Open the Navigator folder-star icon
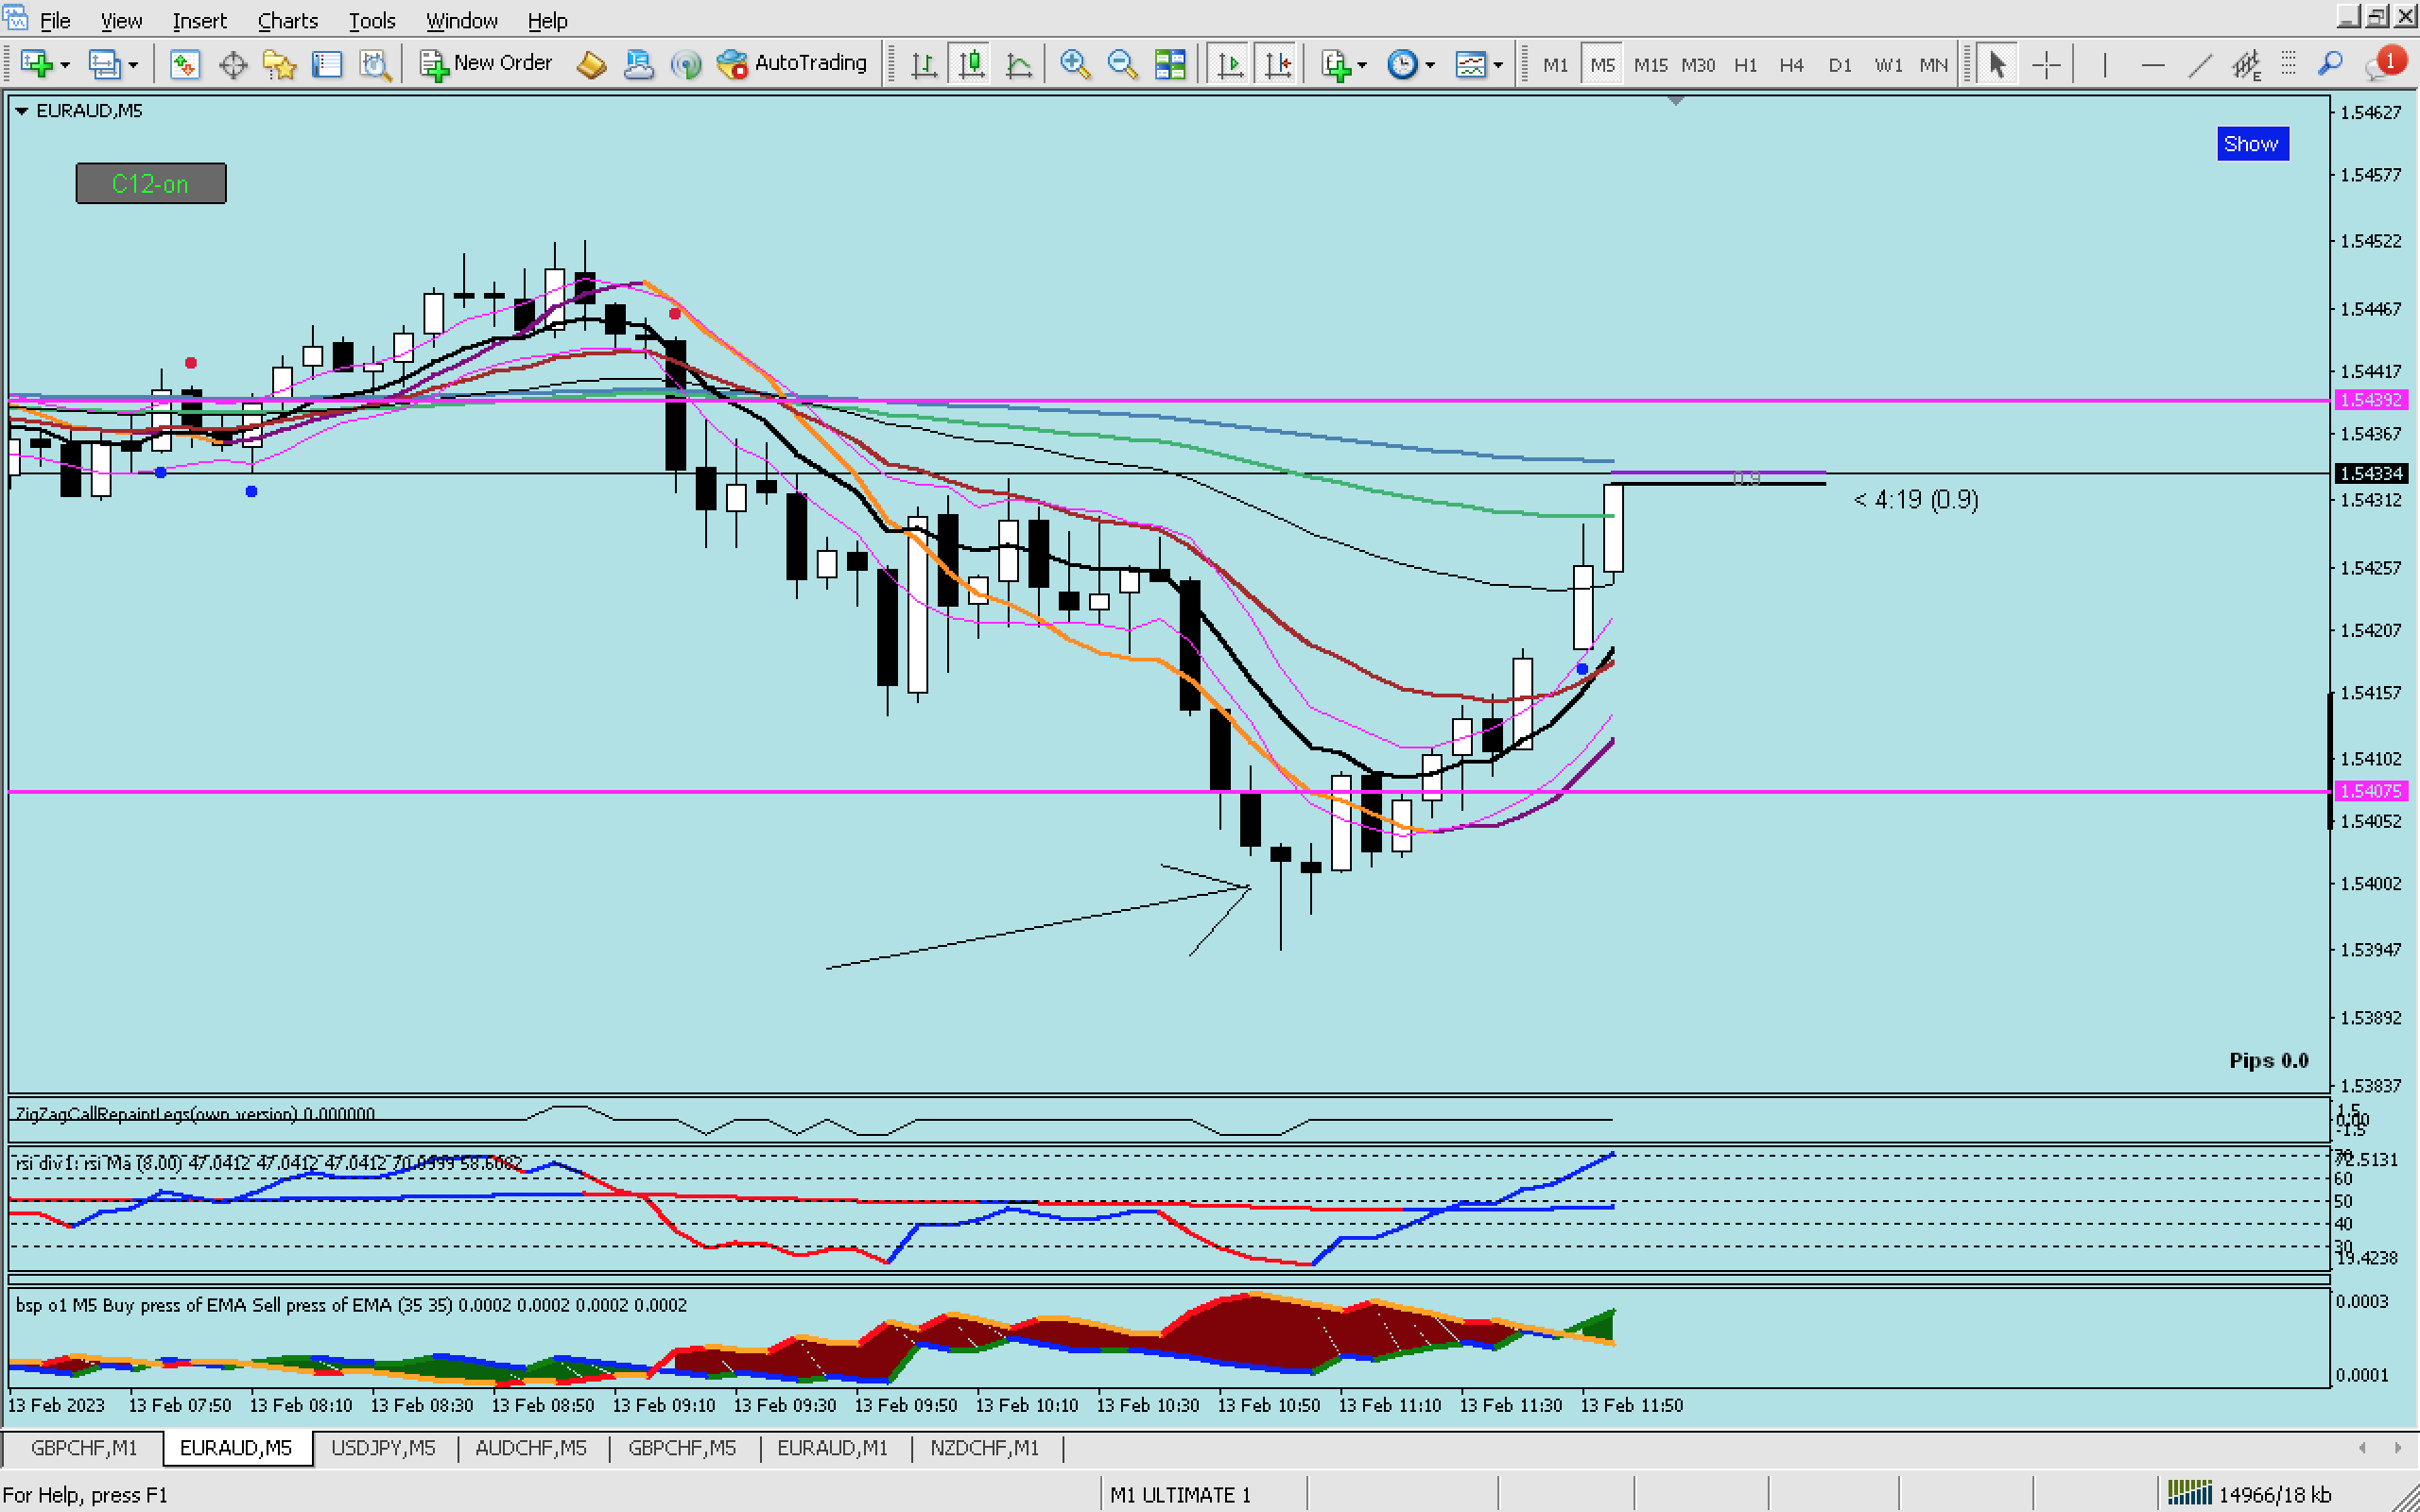Image resolution: width=2420 pixels, height=1512 pixels. [279, 65]
